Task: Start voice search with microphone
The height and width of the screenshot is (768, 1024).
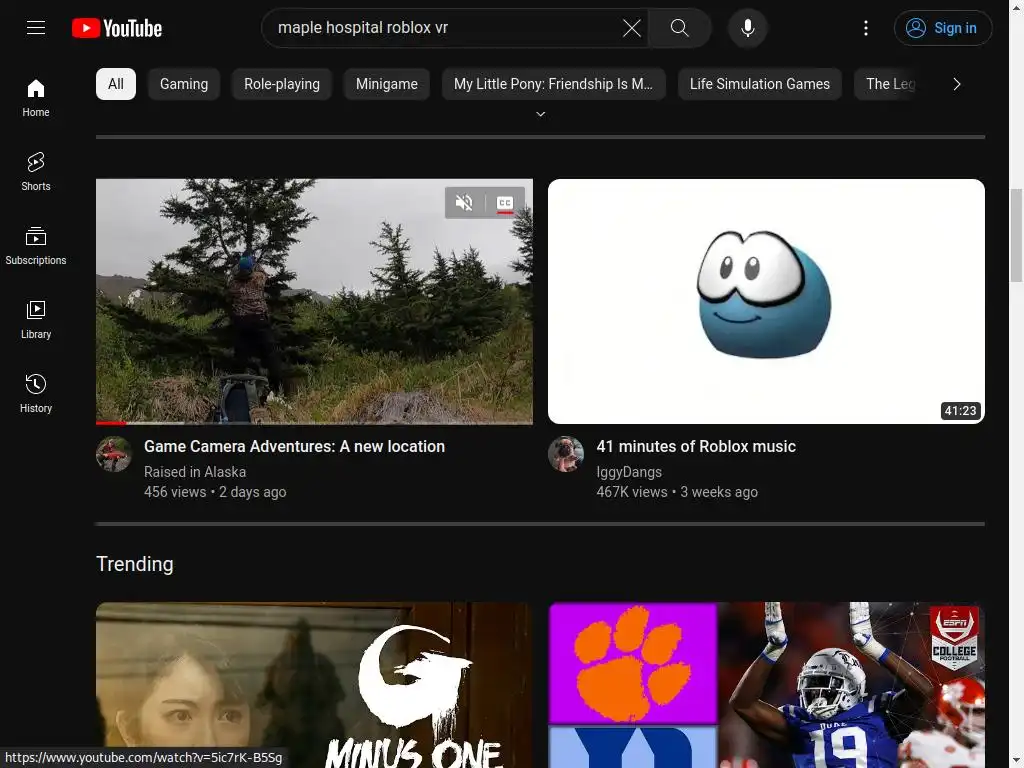Action: [748, 27]
